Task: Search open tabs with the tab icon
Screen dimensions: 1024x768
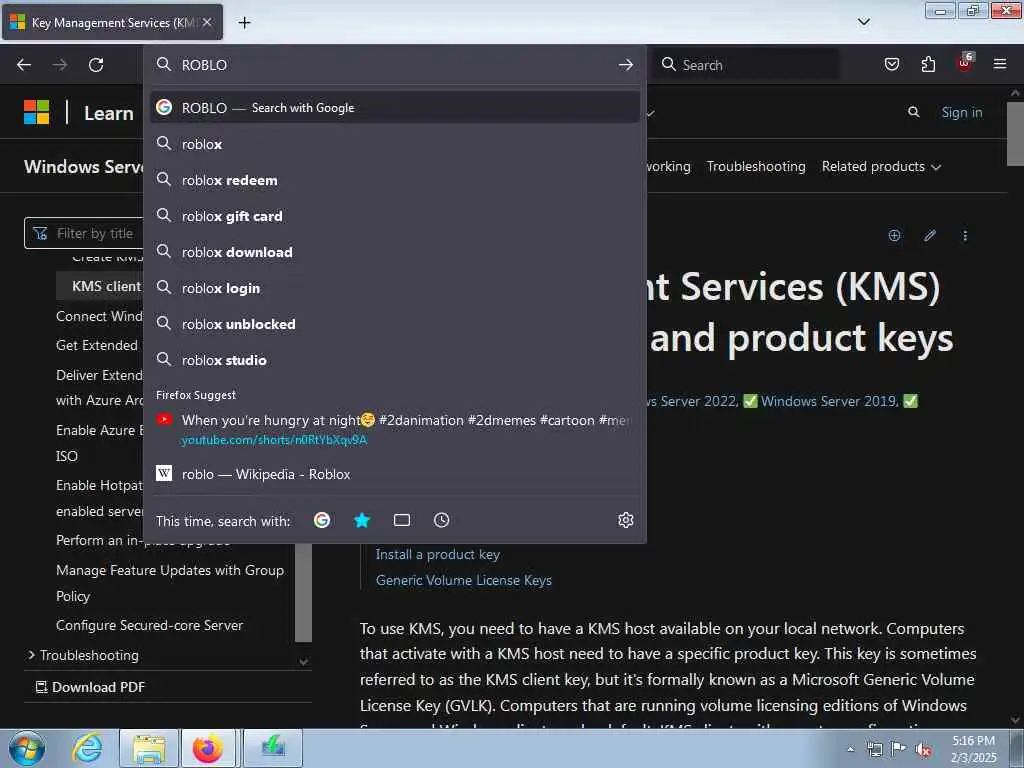Action: tap(402, 520)
